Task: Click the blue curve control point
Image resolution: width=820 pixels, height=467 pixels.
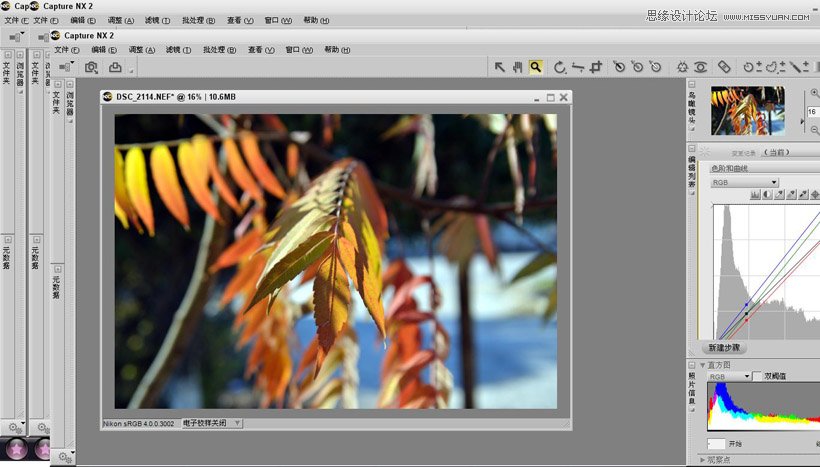Action: (x=746, y=304)
